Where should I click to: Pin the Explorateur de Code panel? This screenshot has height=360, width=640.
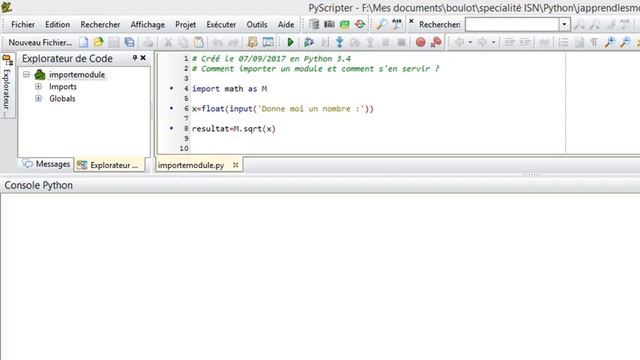(x=135, y=58)
